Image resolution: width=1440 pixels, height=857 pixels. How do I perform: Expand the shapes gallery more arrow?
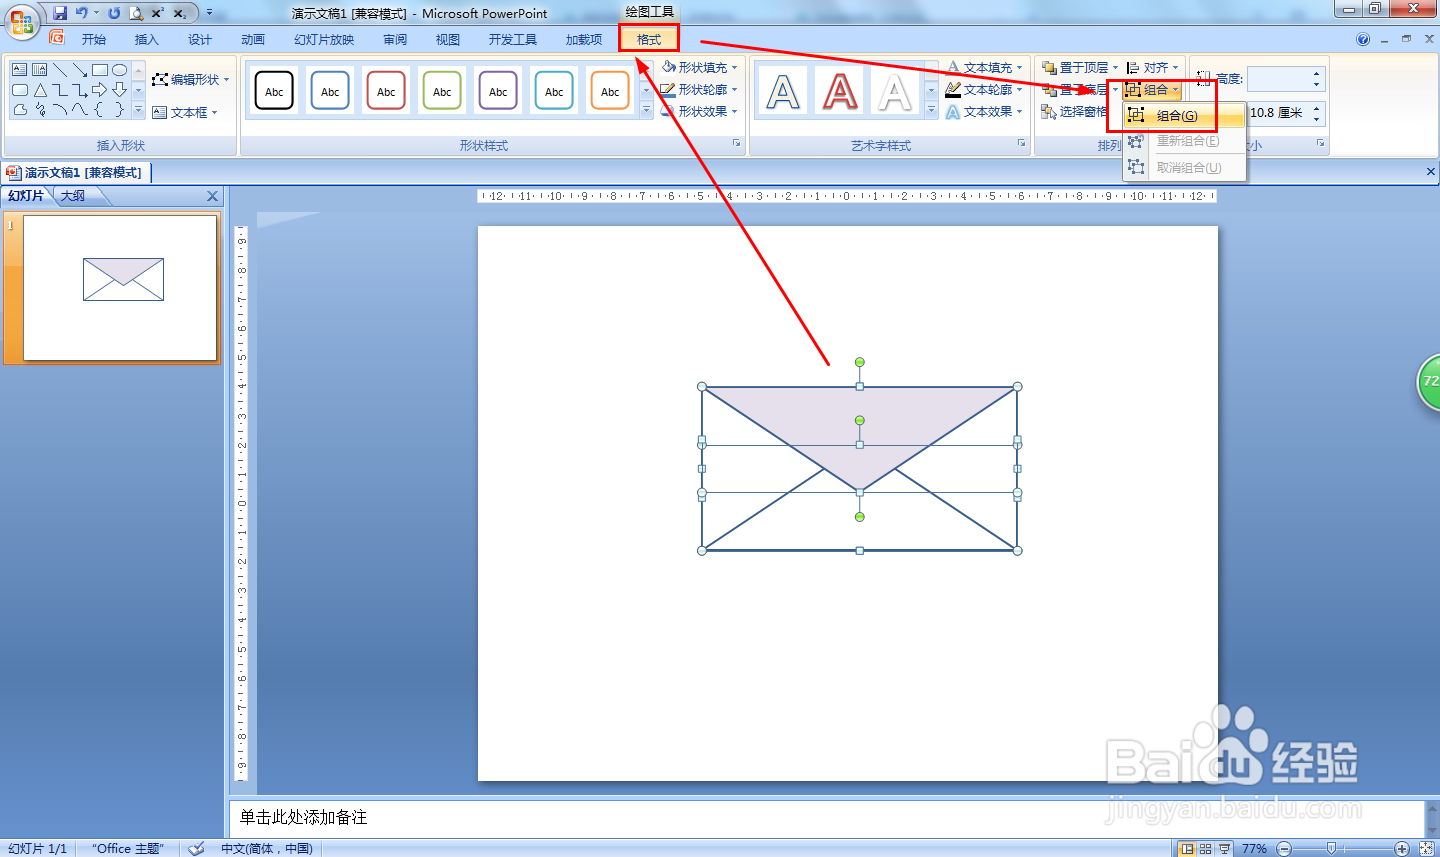tap(138, 110)
